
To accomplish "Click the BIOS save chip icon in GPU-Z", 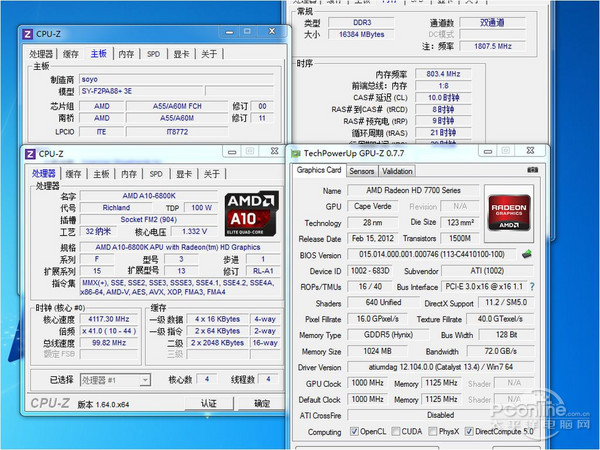I will click(x=527, y=254).
